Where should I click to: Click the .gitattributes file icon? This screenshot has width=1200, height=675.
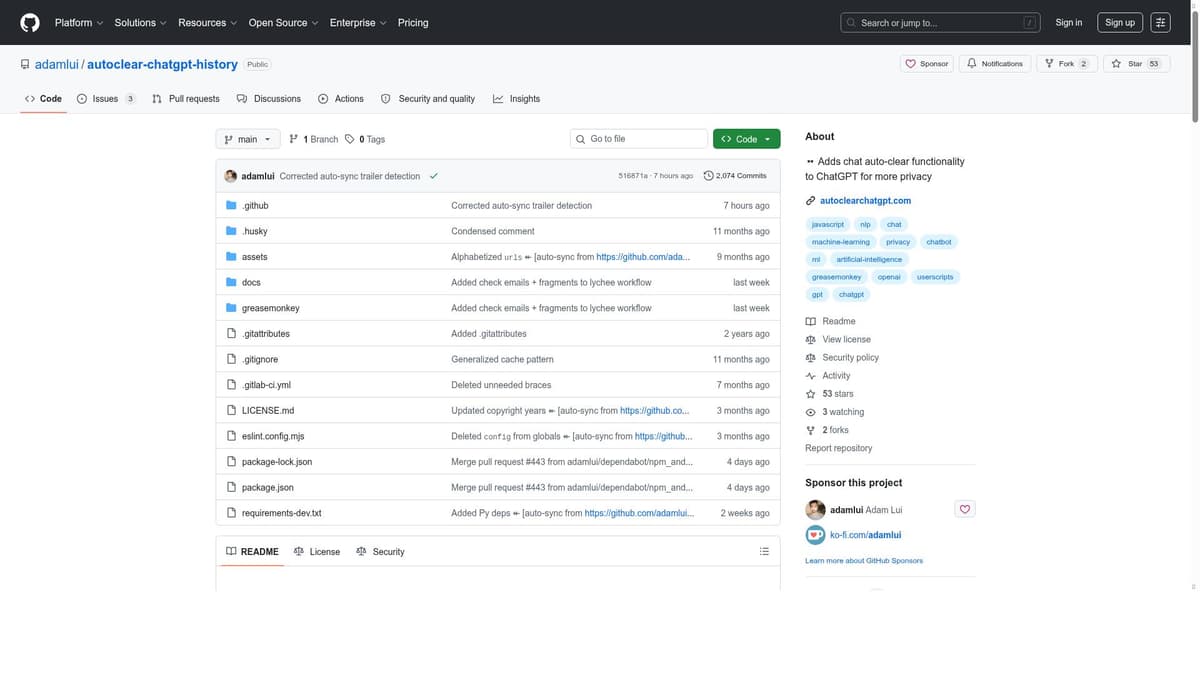coord(231,333)
